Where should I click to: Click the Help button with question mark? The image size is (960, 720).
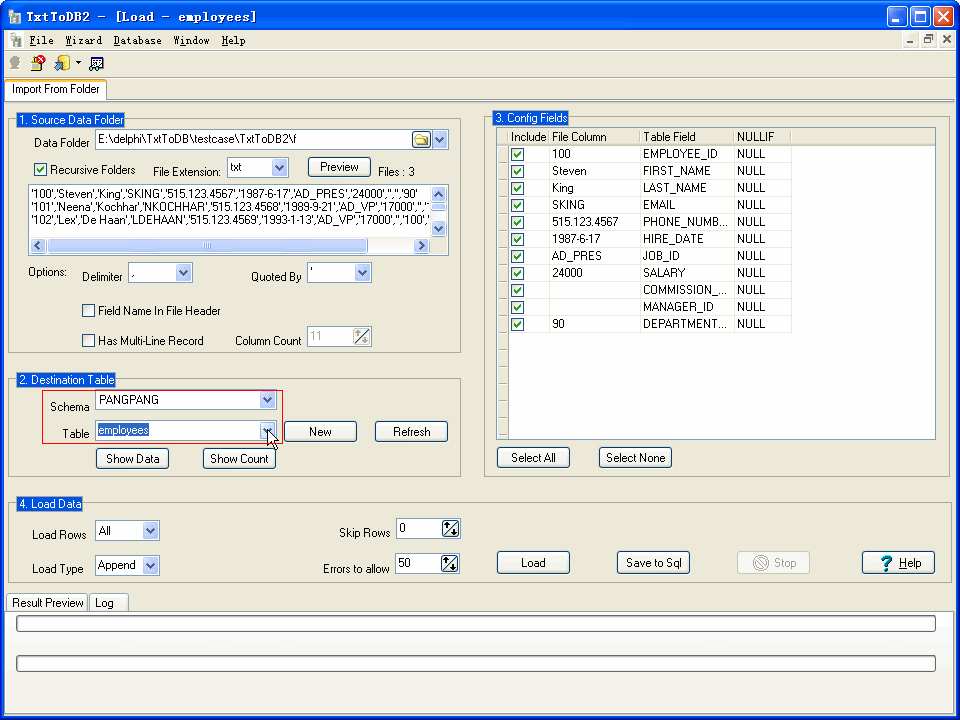click(x=898, y=563)
